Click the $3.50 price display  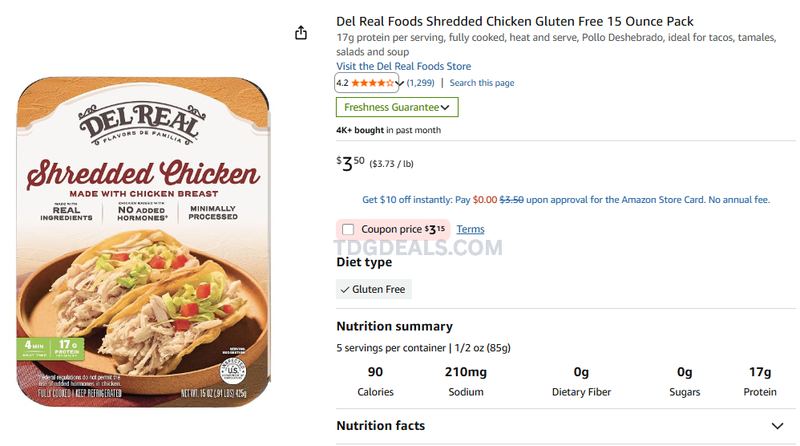(351, 163)
